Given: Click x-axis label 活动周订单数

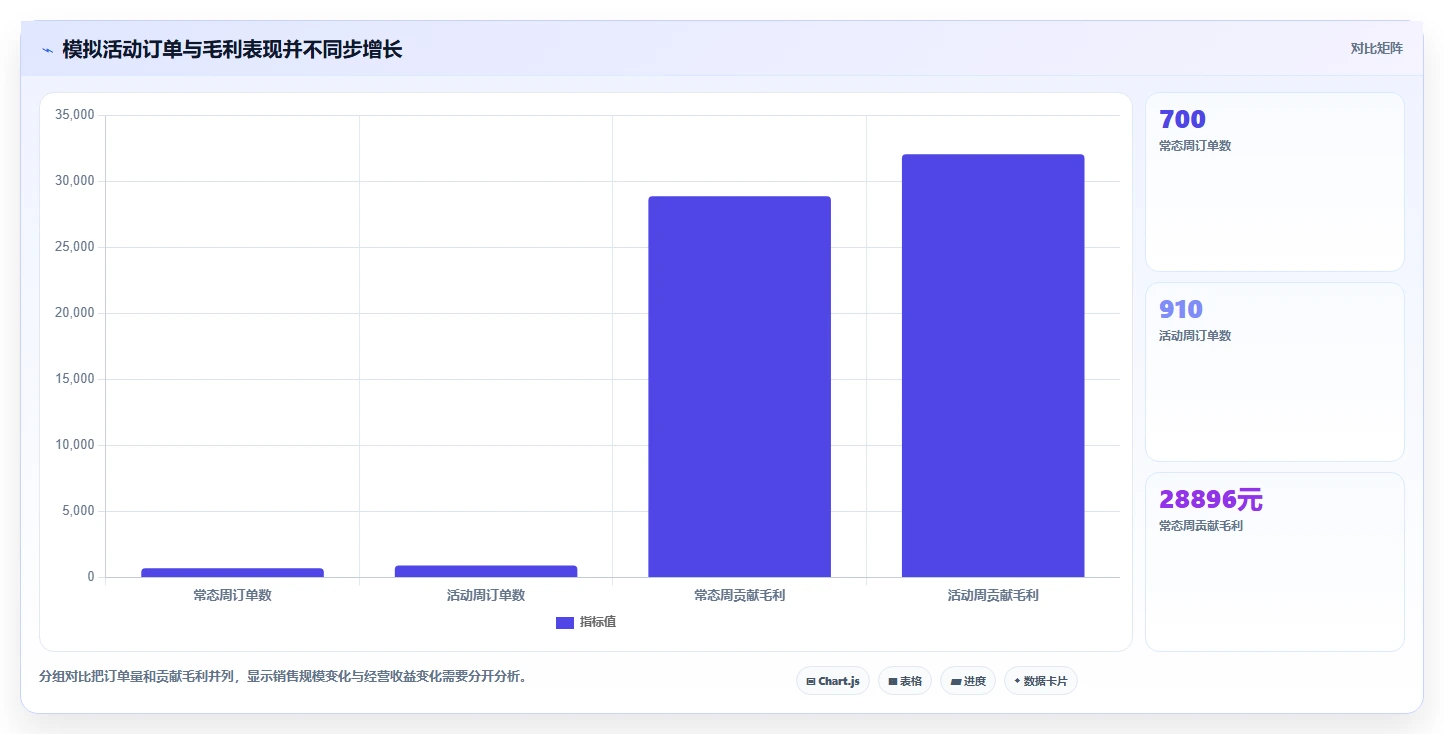Looking at the screenshot, I should tap(486, 595).
